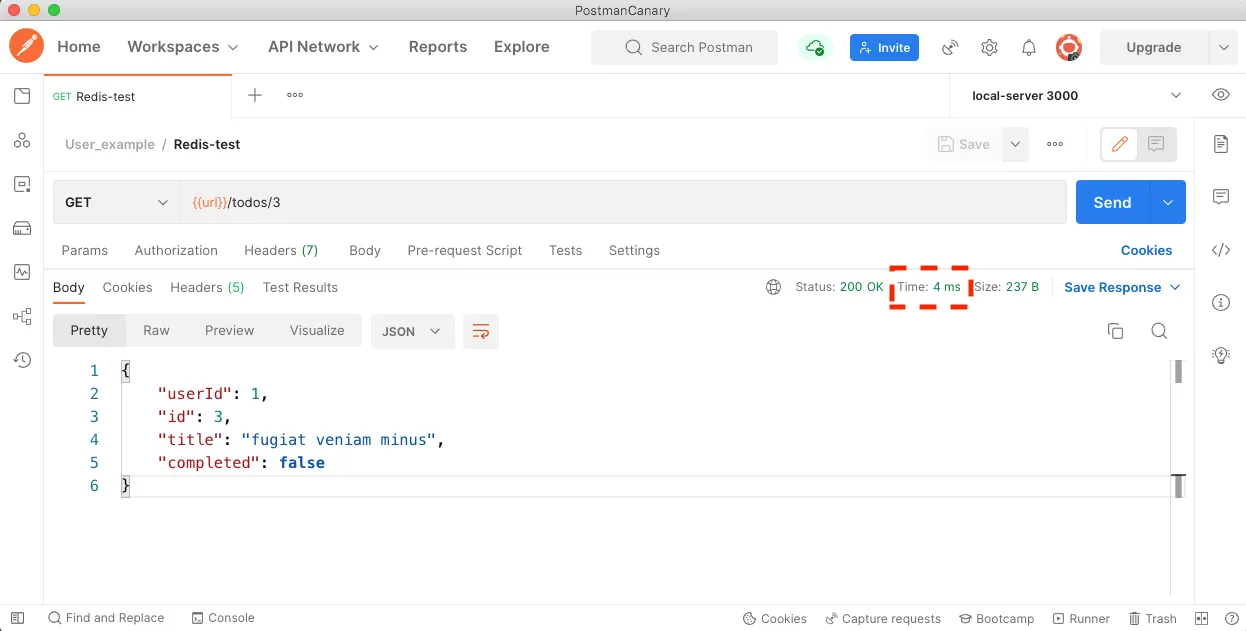
Task: Open the Tests tab
Action: [565, 250]
